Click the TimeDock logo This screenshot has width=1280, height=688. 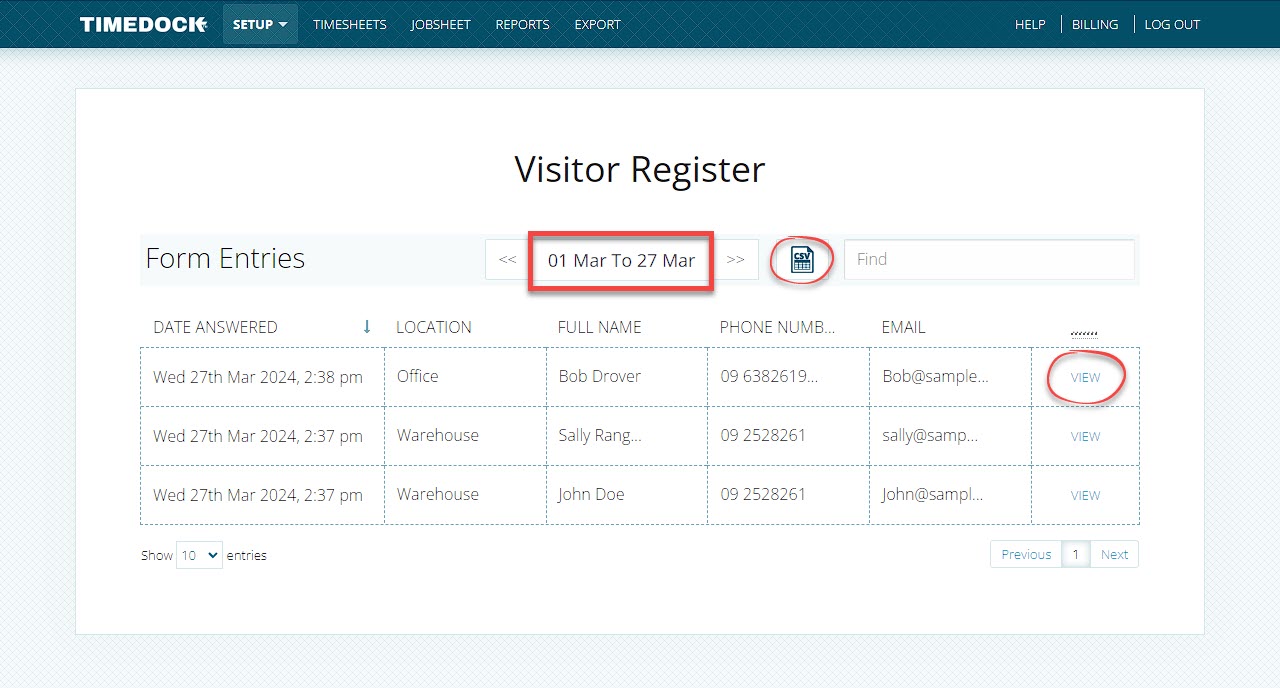143,24
